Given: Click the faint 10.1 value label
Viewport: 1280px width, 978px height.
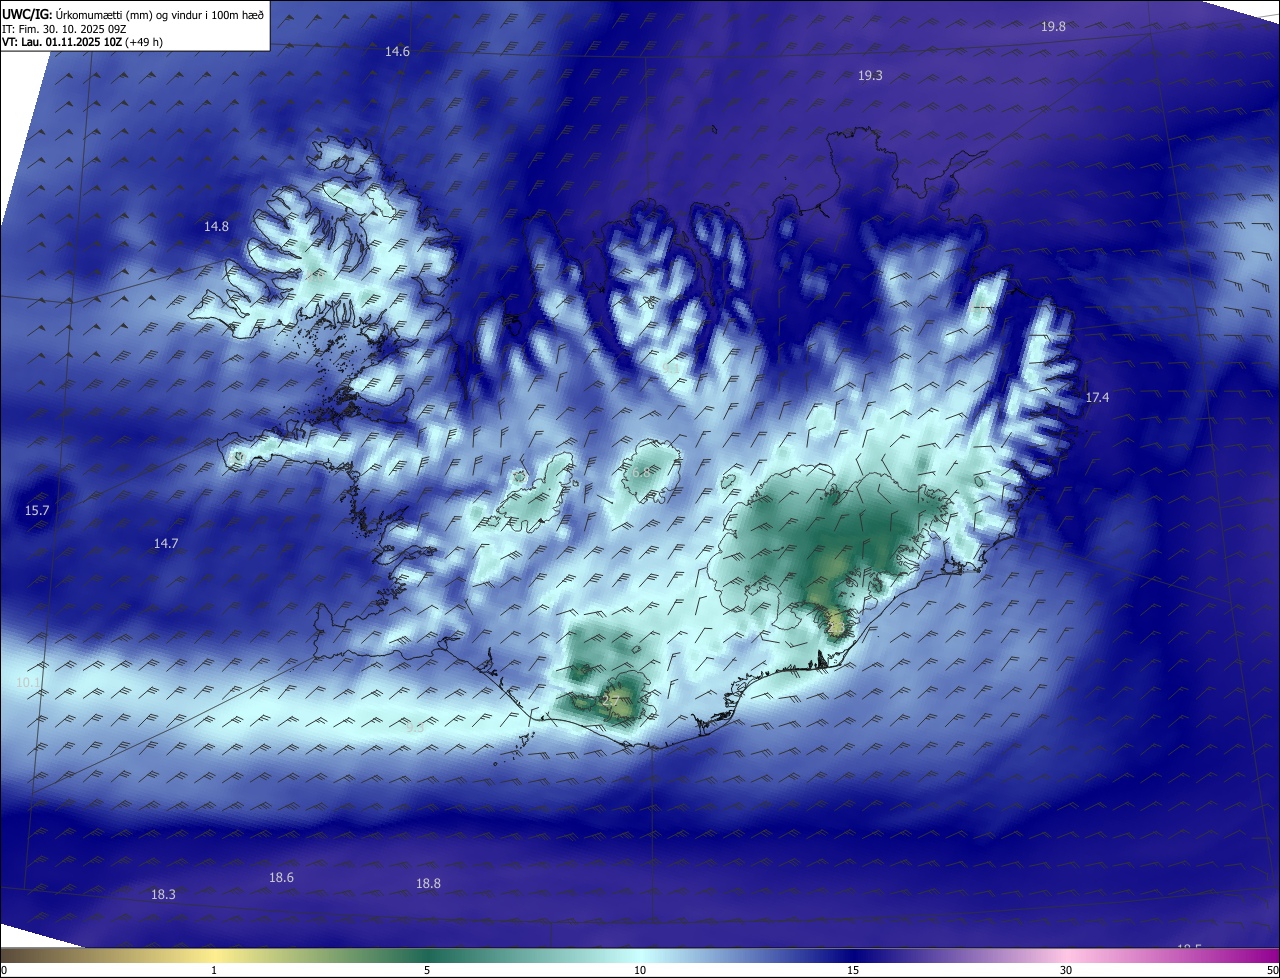Looking at the screenshot, I should click(x=28, y=683).
